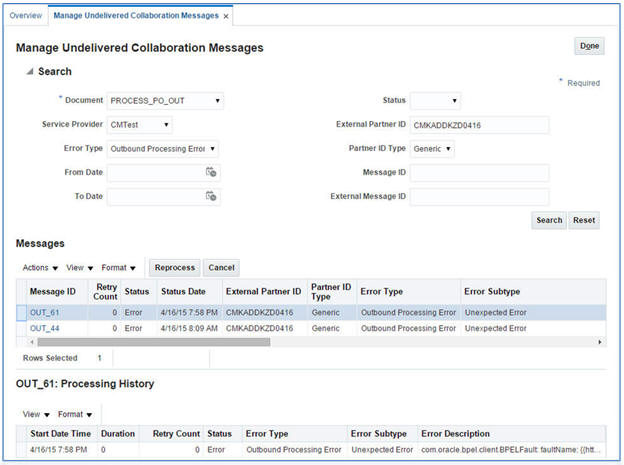The height and width of the screenshot is (465, 624).
Task: Expand the Service Provider dropdown
Action: (140, 125)
